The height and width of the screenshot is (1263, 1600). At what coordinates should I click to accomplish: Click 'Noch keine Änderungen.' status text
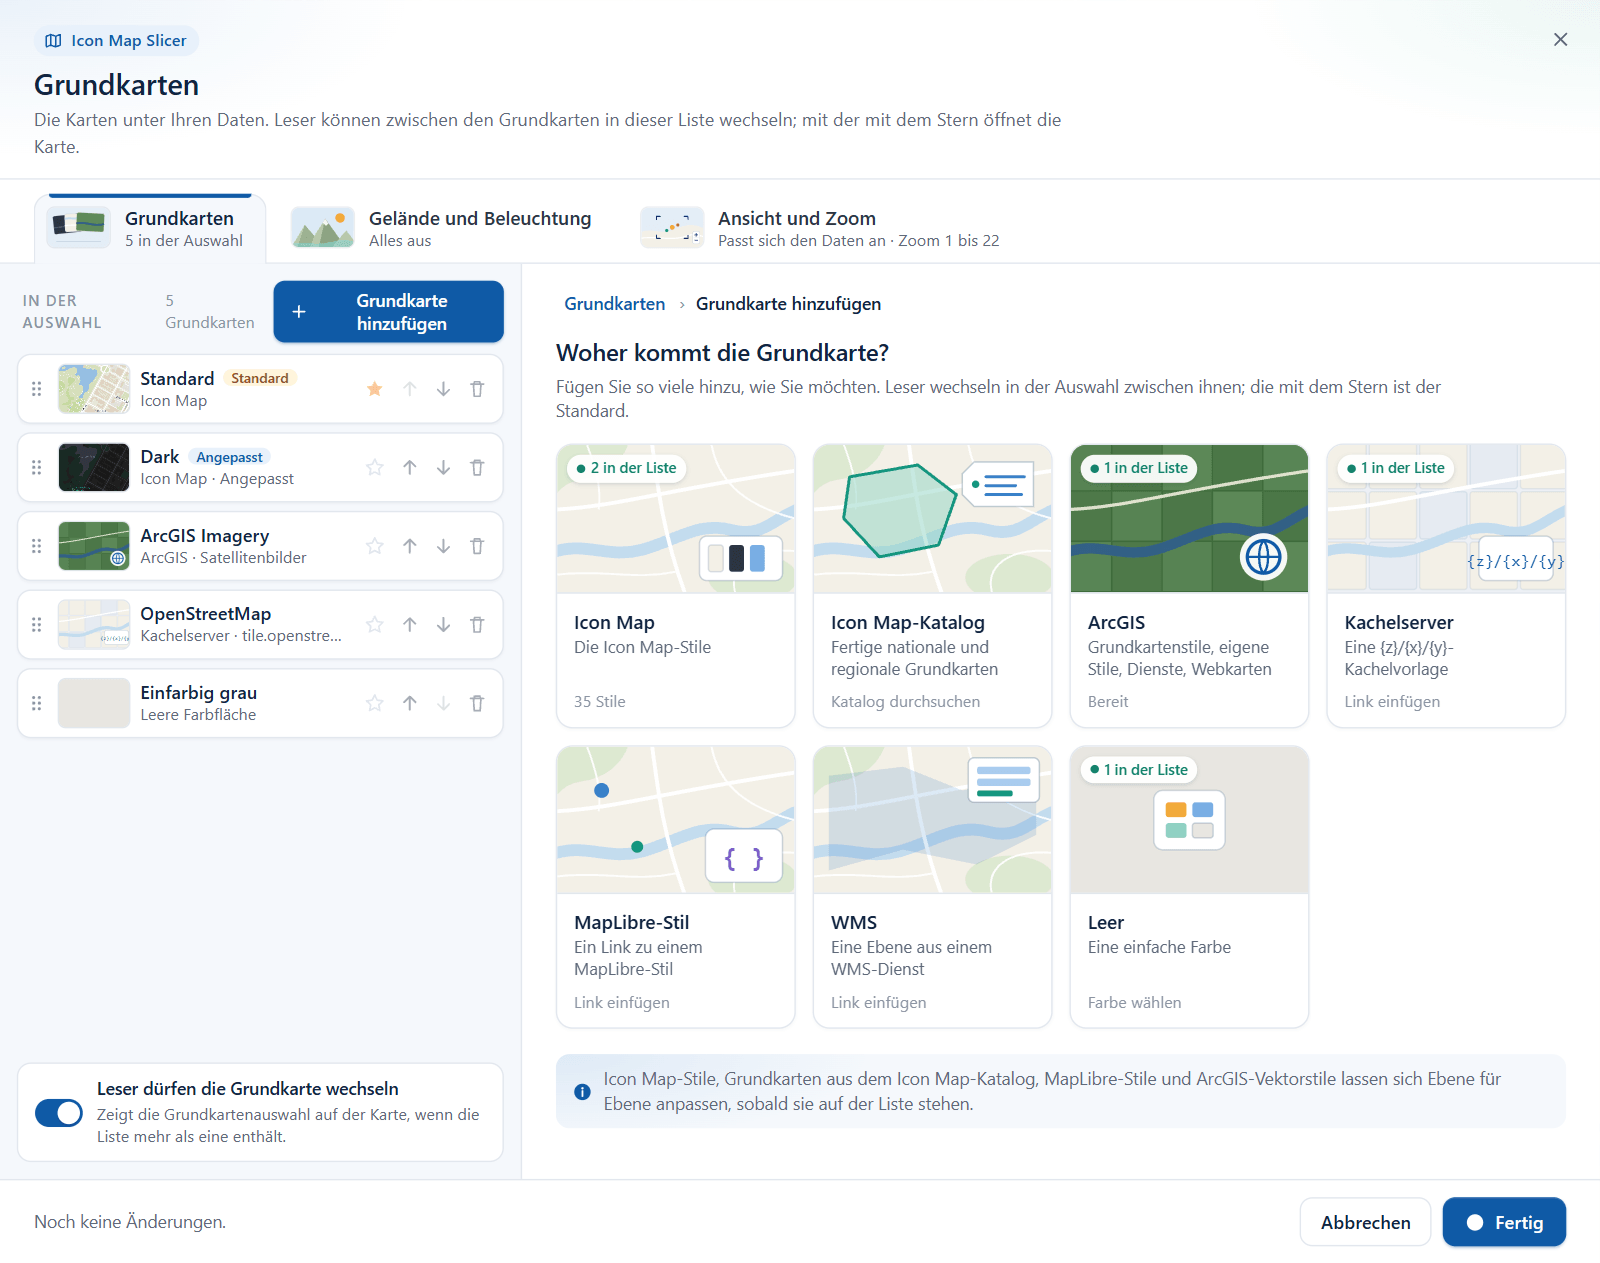(130, 1222)
